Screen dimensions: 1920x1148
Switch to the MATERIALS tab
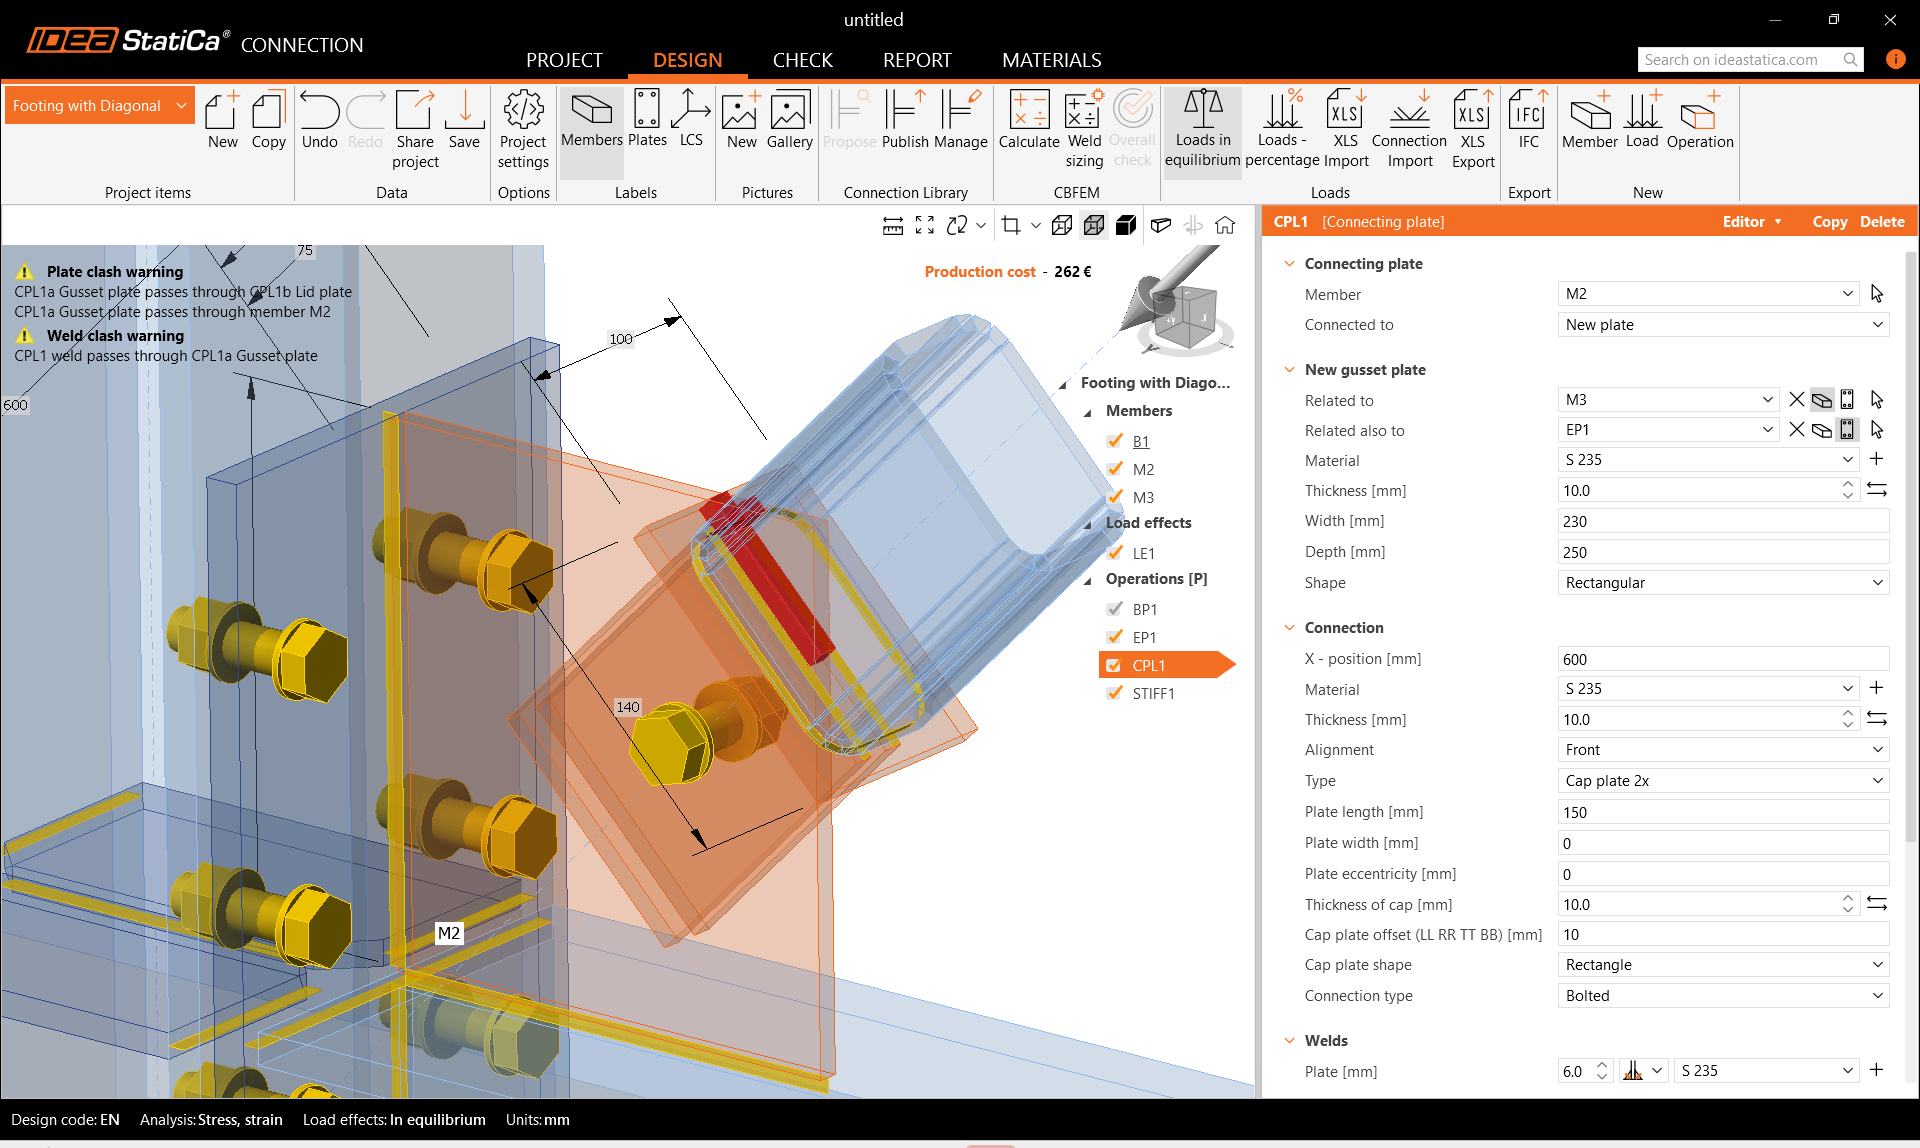pyautogui.click(x=1052, y=60)
